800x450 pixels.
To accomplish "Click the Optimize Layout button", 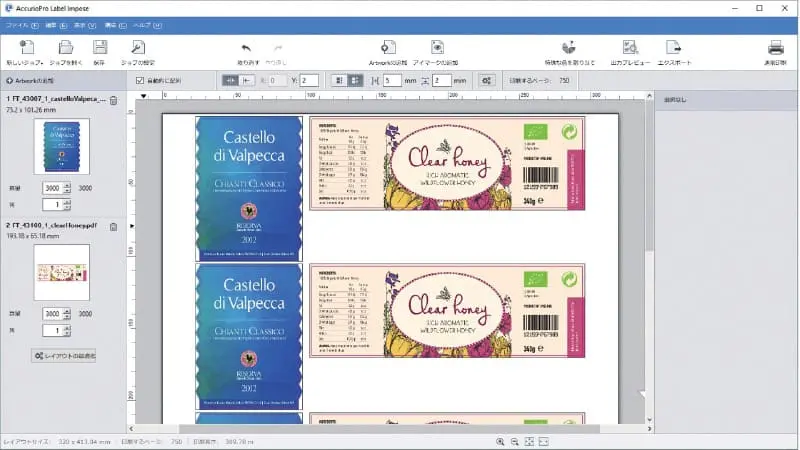I will [x=64, y=356].
